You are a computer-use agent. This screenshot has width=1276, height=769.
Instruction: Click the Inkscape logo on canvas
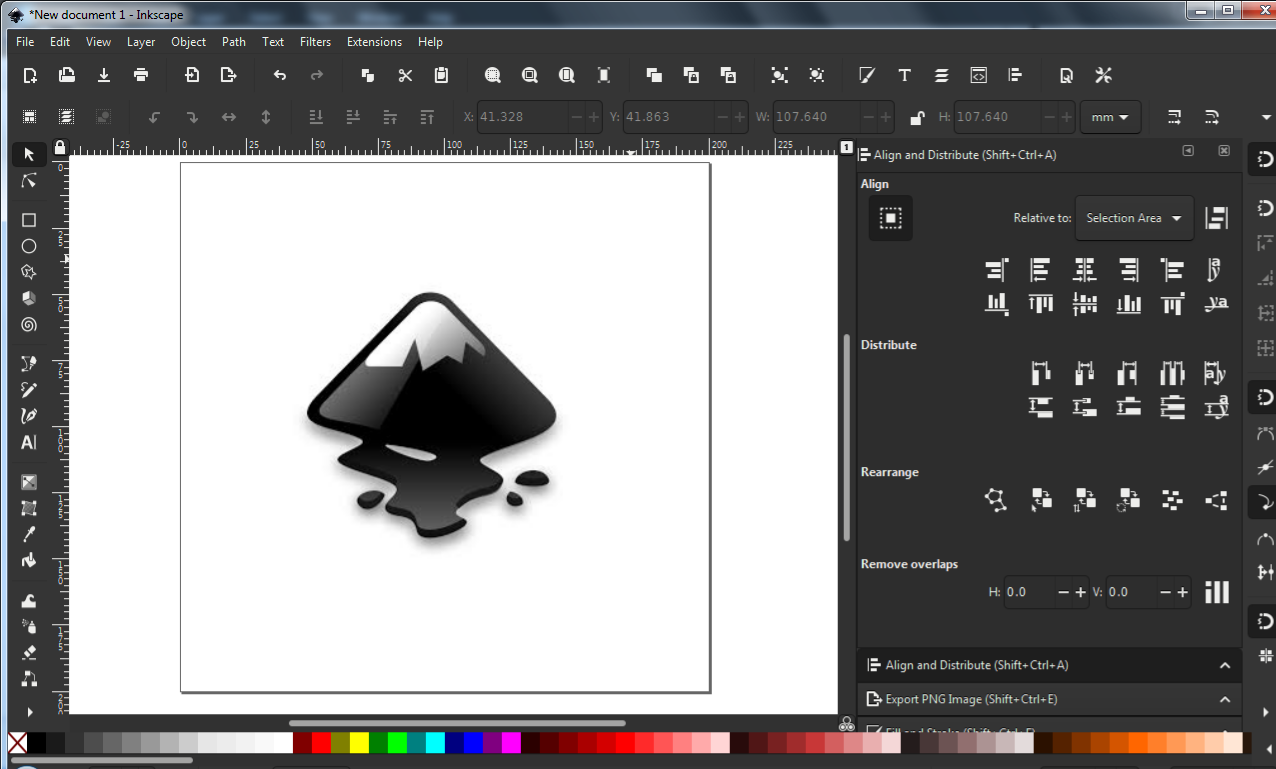tap(431, 418)
